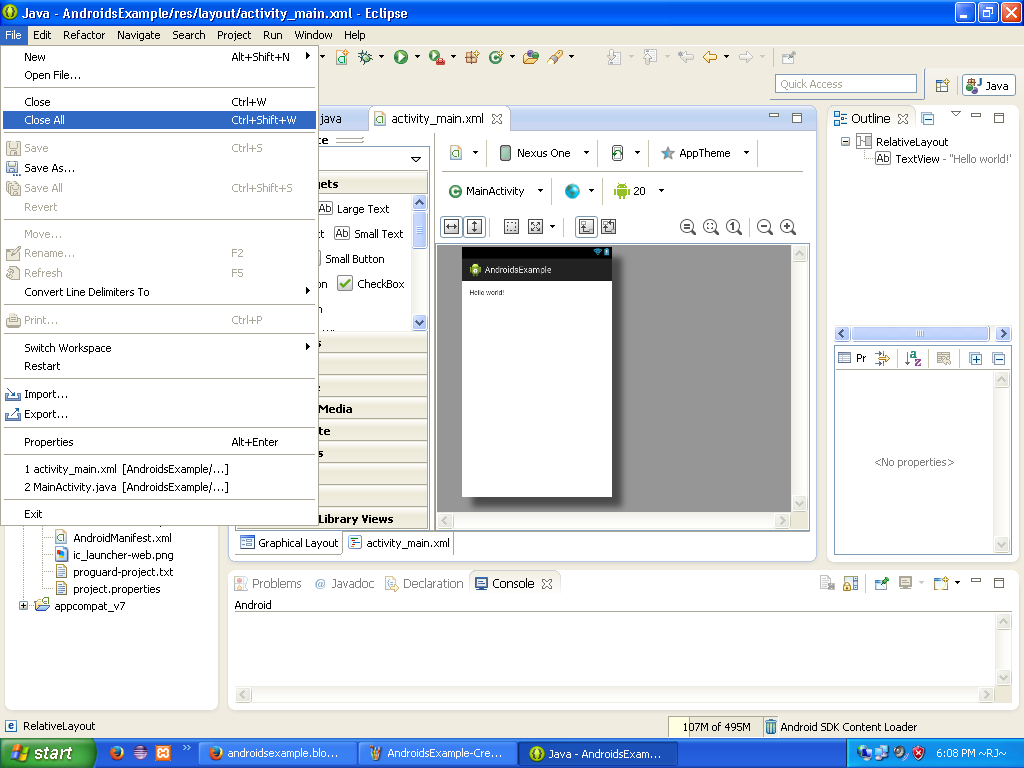Click the Open Type folder icon
This screenshot has height=768, width=1024.
pos(531,57)
